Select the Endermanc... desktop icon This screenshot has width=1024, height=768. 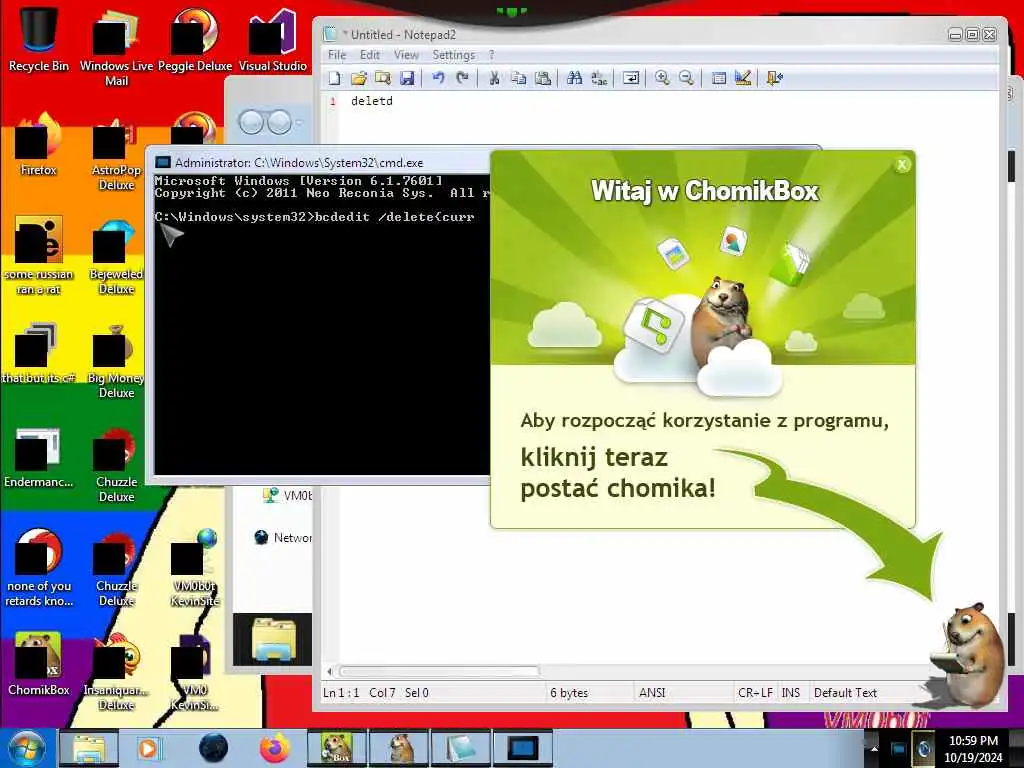pyautogui.click(x=39, y=456)
